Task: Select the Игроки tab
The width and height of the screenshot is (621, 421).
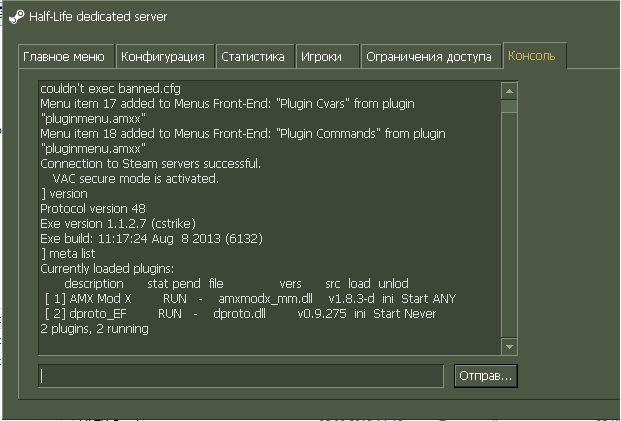Action: coord(328,57)
